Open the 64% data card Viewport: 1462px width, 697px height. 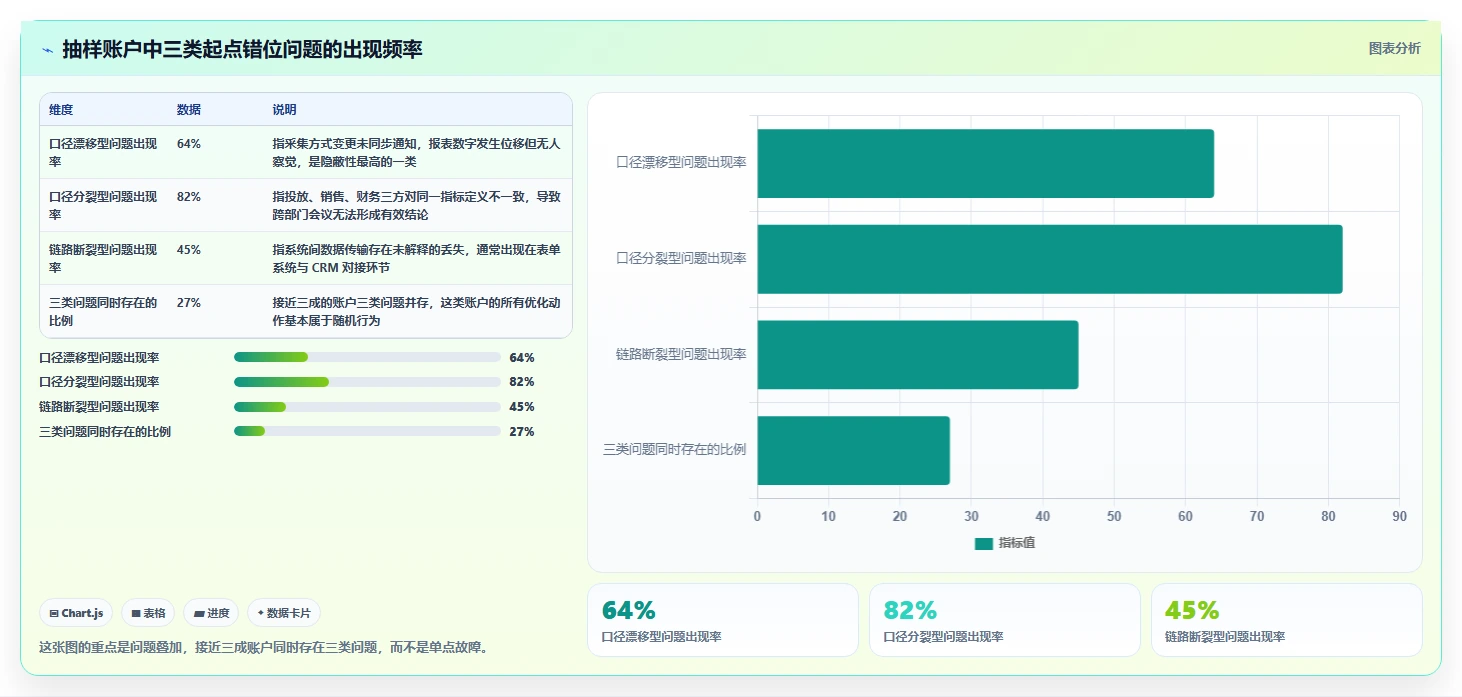pyautogui.click(x=723, y=620)
